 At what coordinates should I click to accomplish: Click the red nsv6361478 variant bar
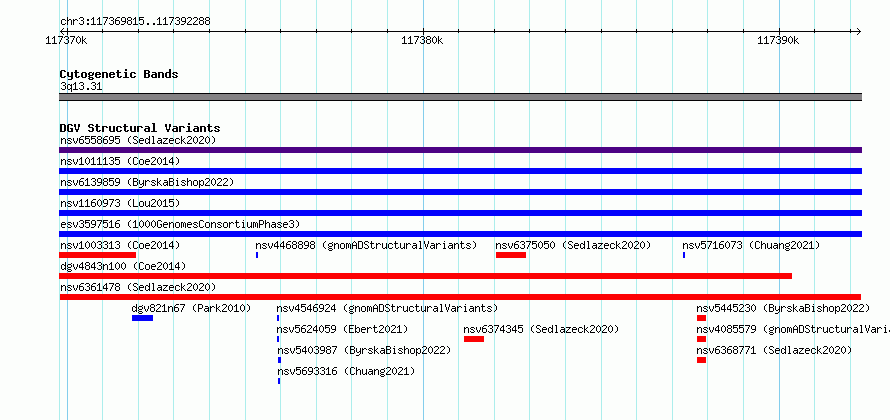coord(460,297)
